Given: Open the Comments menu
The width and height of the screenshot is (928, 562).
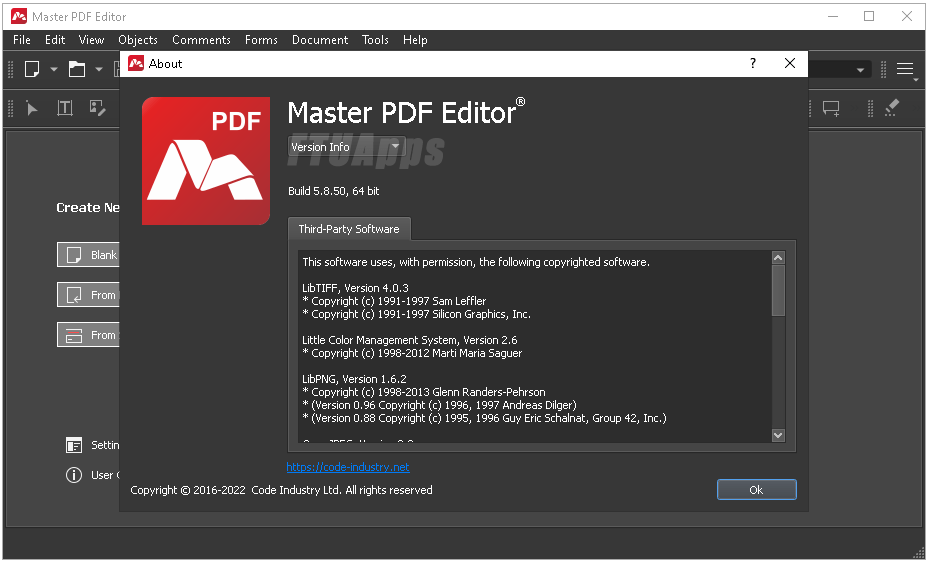Looking at the screenshot, I should pyautogui.click(x=201, y=40).
